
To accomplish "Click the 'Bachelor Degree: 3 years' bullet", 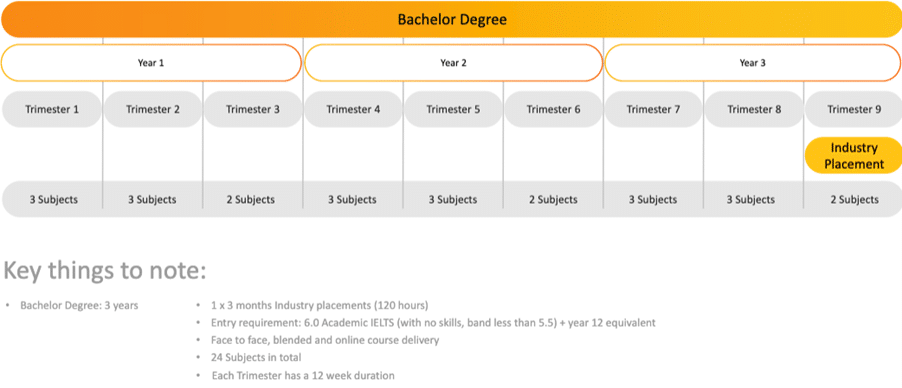I will [x=79, y=305].
